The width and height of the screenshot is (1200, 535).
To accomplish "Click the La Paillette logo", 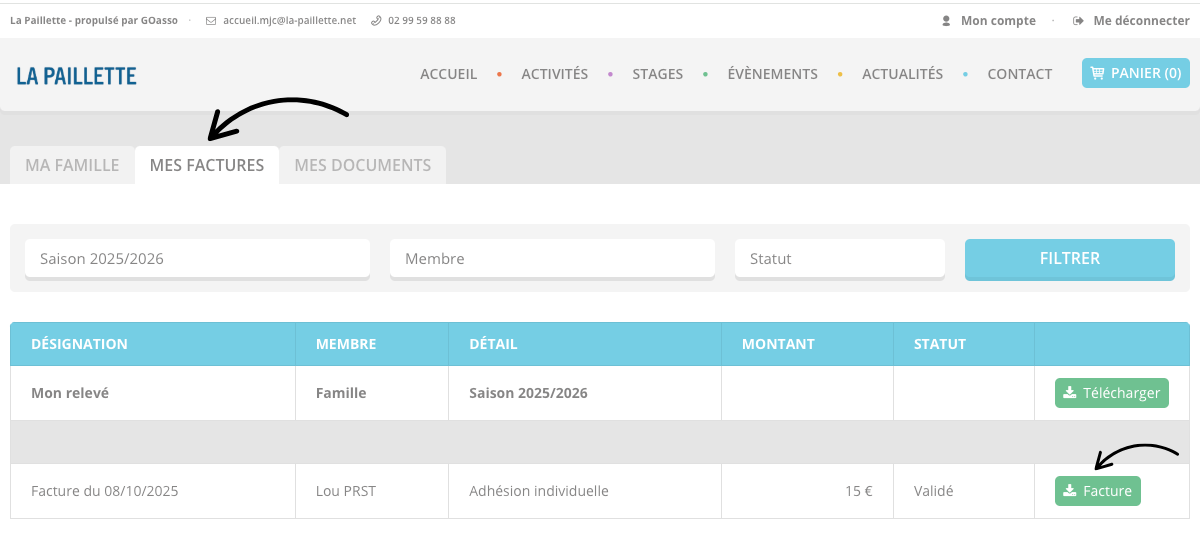I will (76, 76).
